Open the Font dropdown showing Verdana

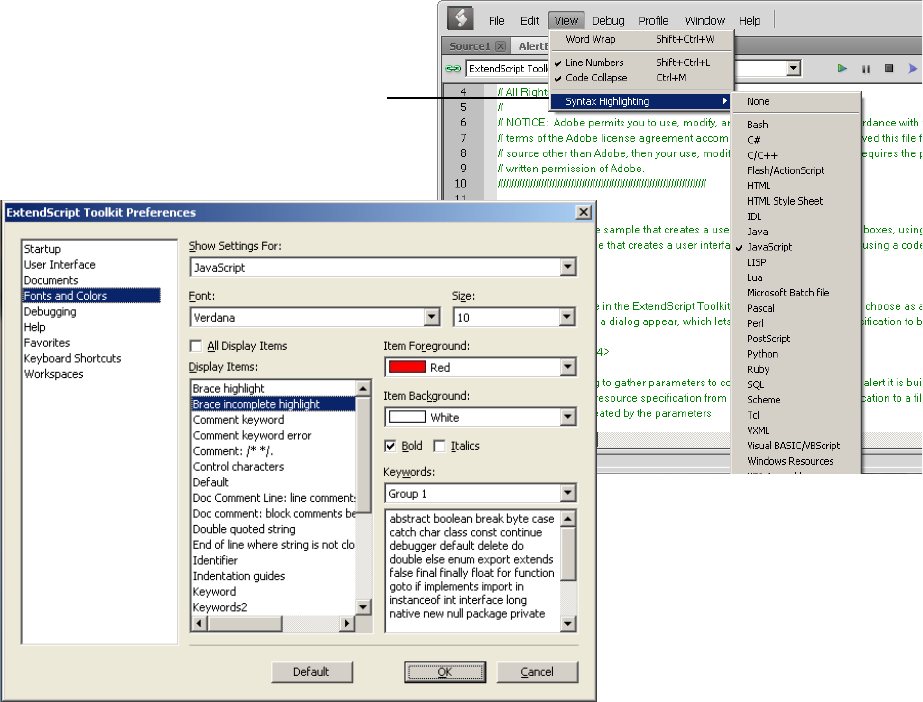pyautogui.click(x=432, y=317)
